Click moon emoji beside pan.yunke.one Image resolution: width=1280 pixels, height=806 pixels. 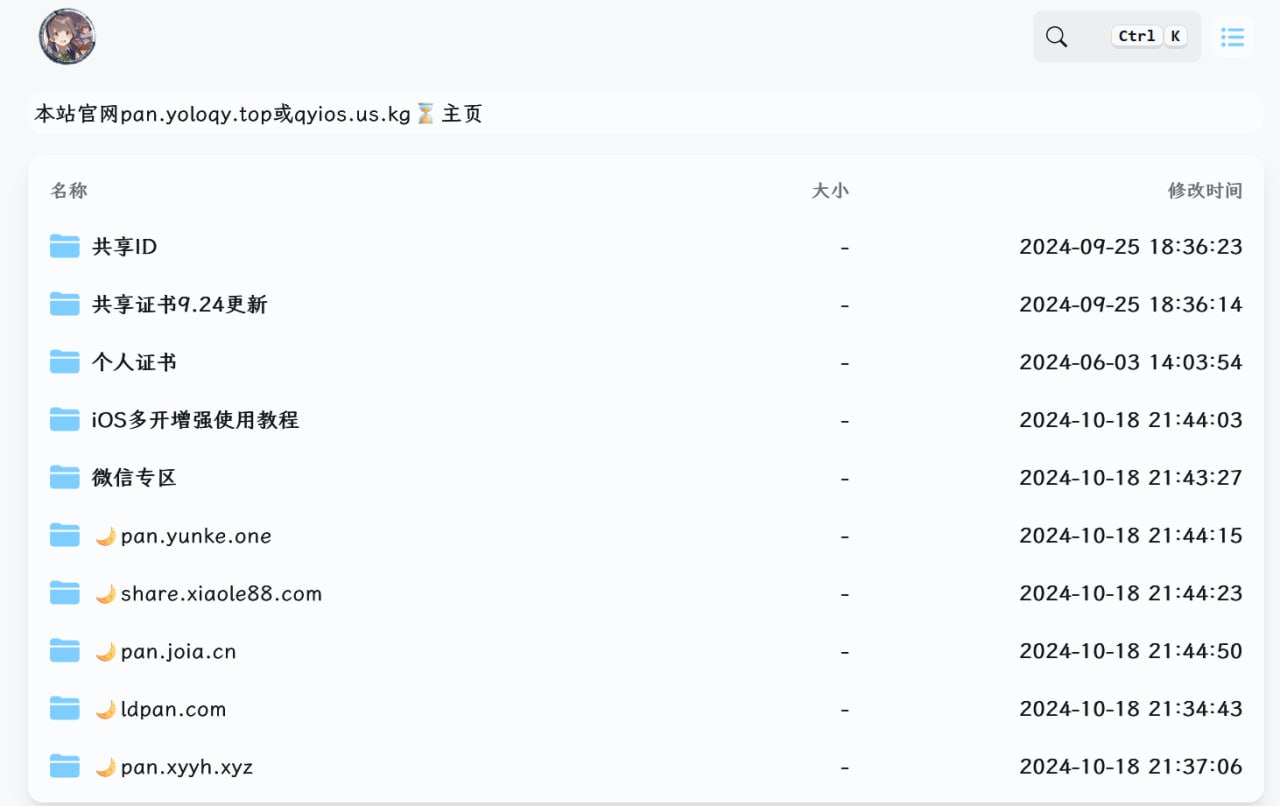click(105, 537)
